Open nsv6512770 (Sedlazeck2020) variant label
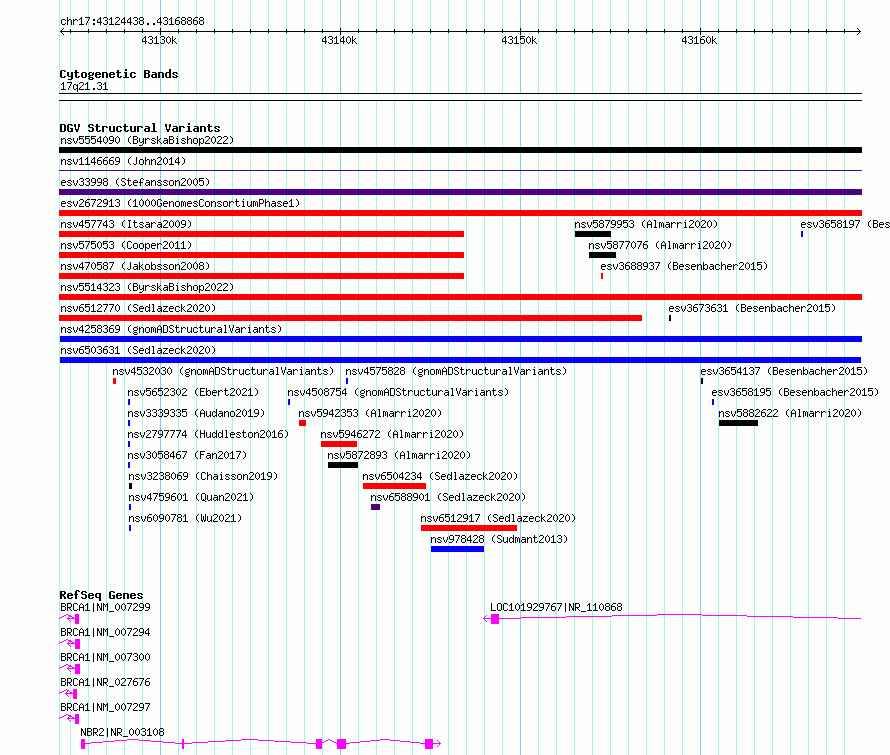890x755 pixels. point(138,308)
